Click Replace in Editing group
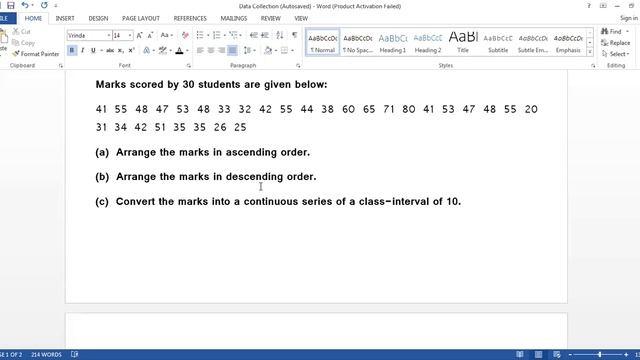The height and width of the screenshot is (360, 640). (616, 42)
